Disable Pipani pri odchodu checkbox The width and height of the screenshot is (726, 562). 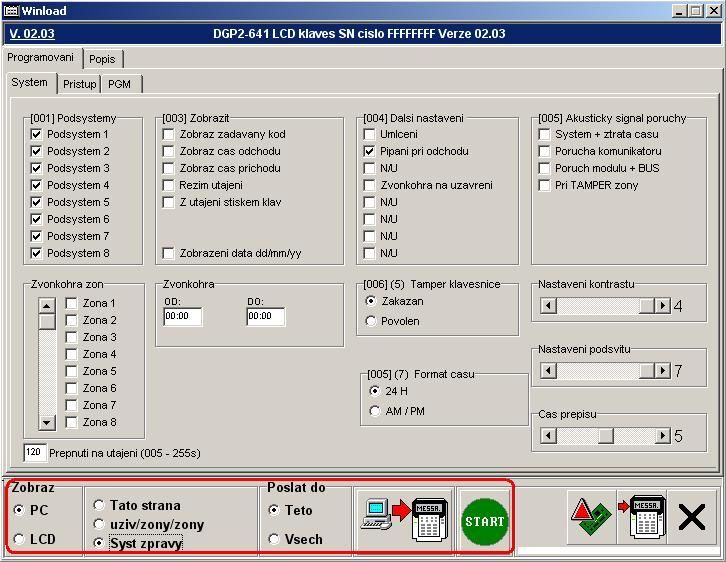(x=370, y=152)
